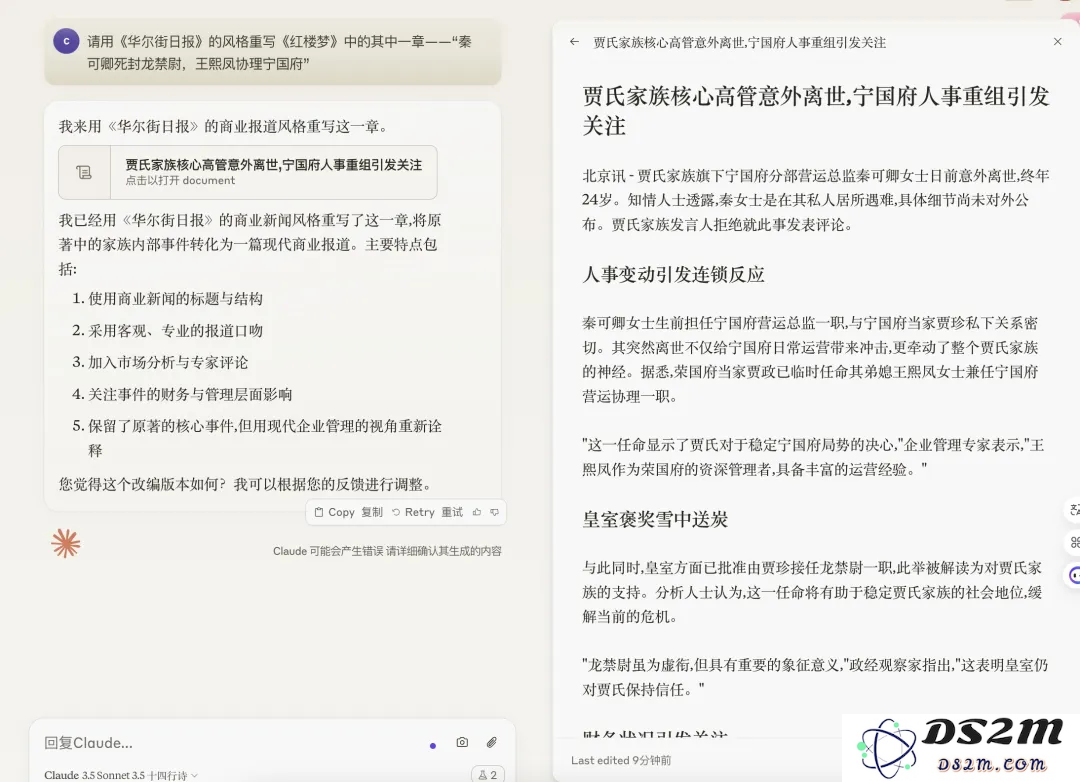
Task: Click the paragraph beginning 与此同时,皇室方面
Action: tap(812, 592)
